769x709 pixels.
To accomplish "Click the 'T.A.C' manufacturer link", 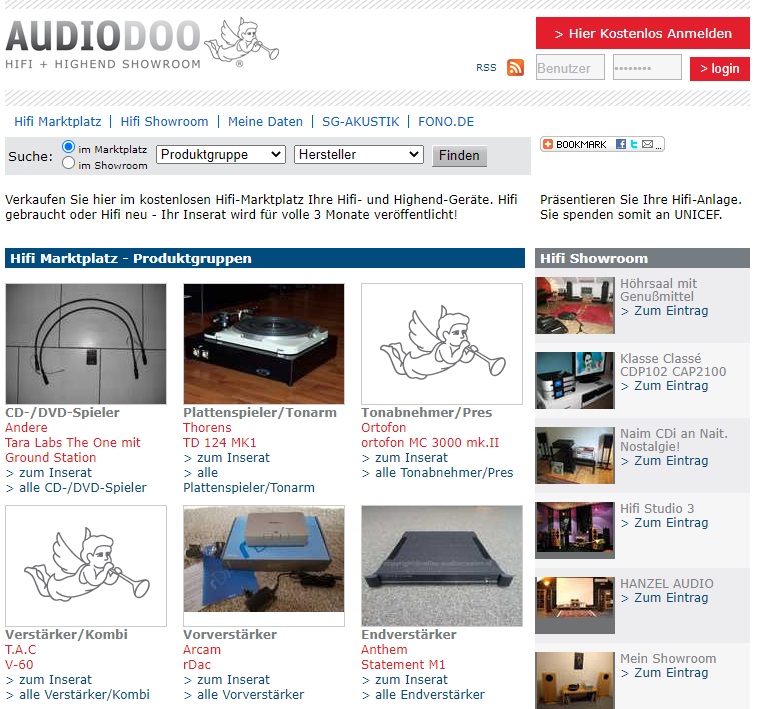I will 21,650.
